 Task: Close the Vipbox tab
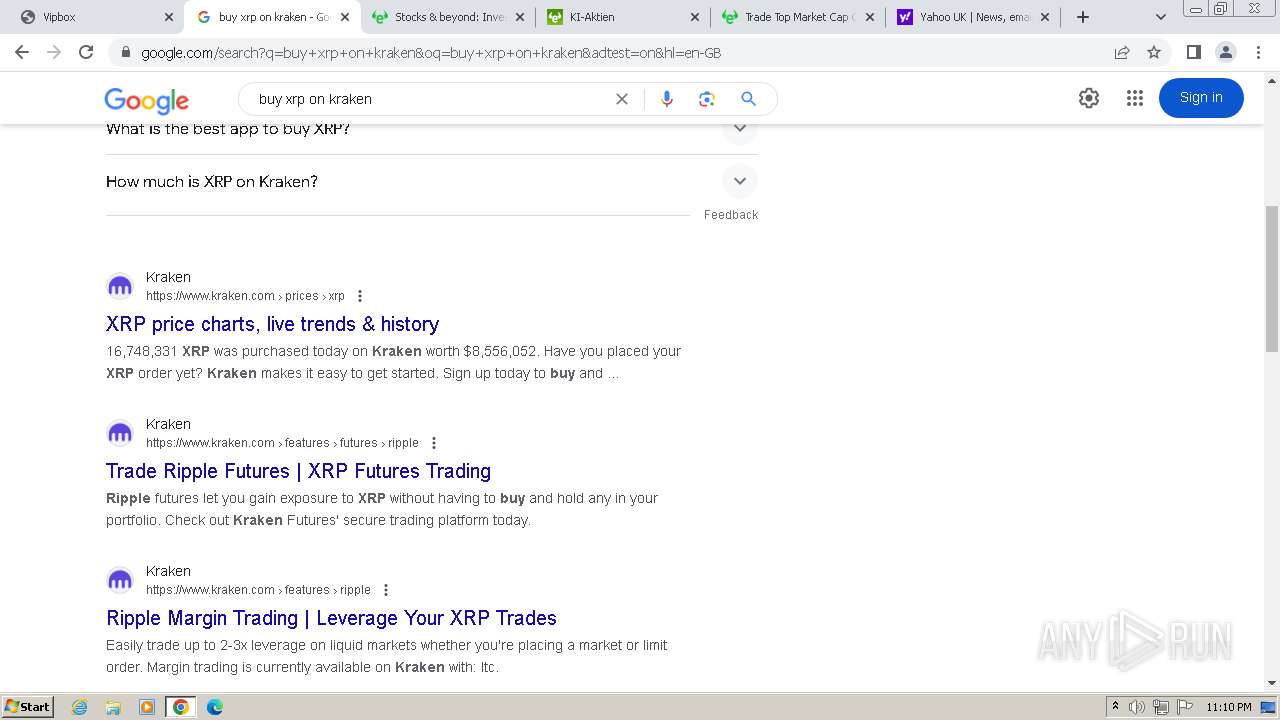pos(168,17)
